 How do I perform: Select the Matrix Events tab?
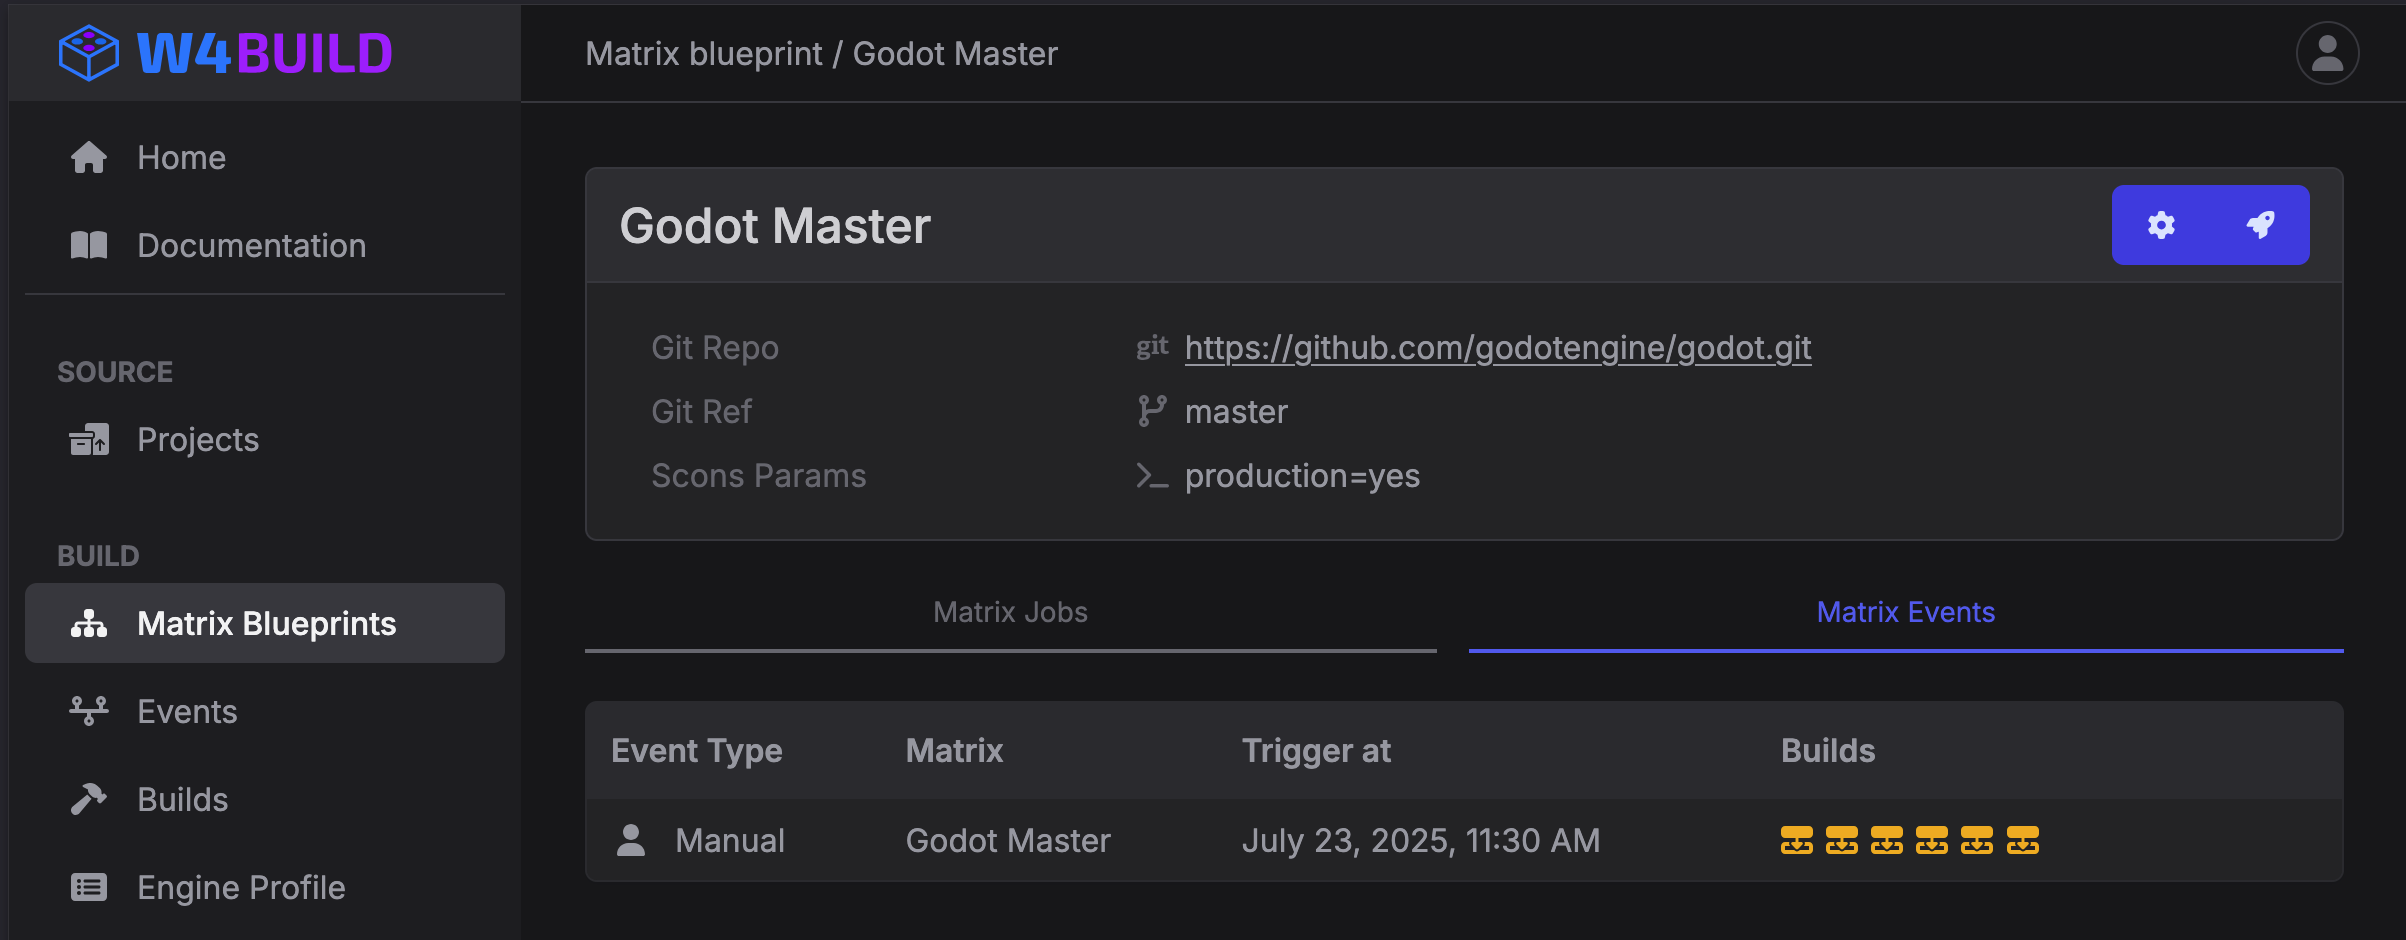(1906, 612)
